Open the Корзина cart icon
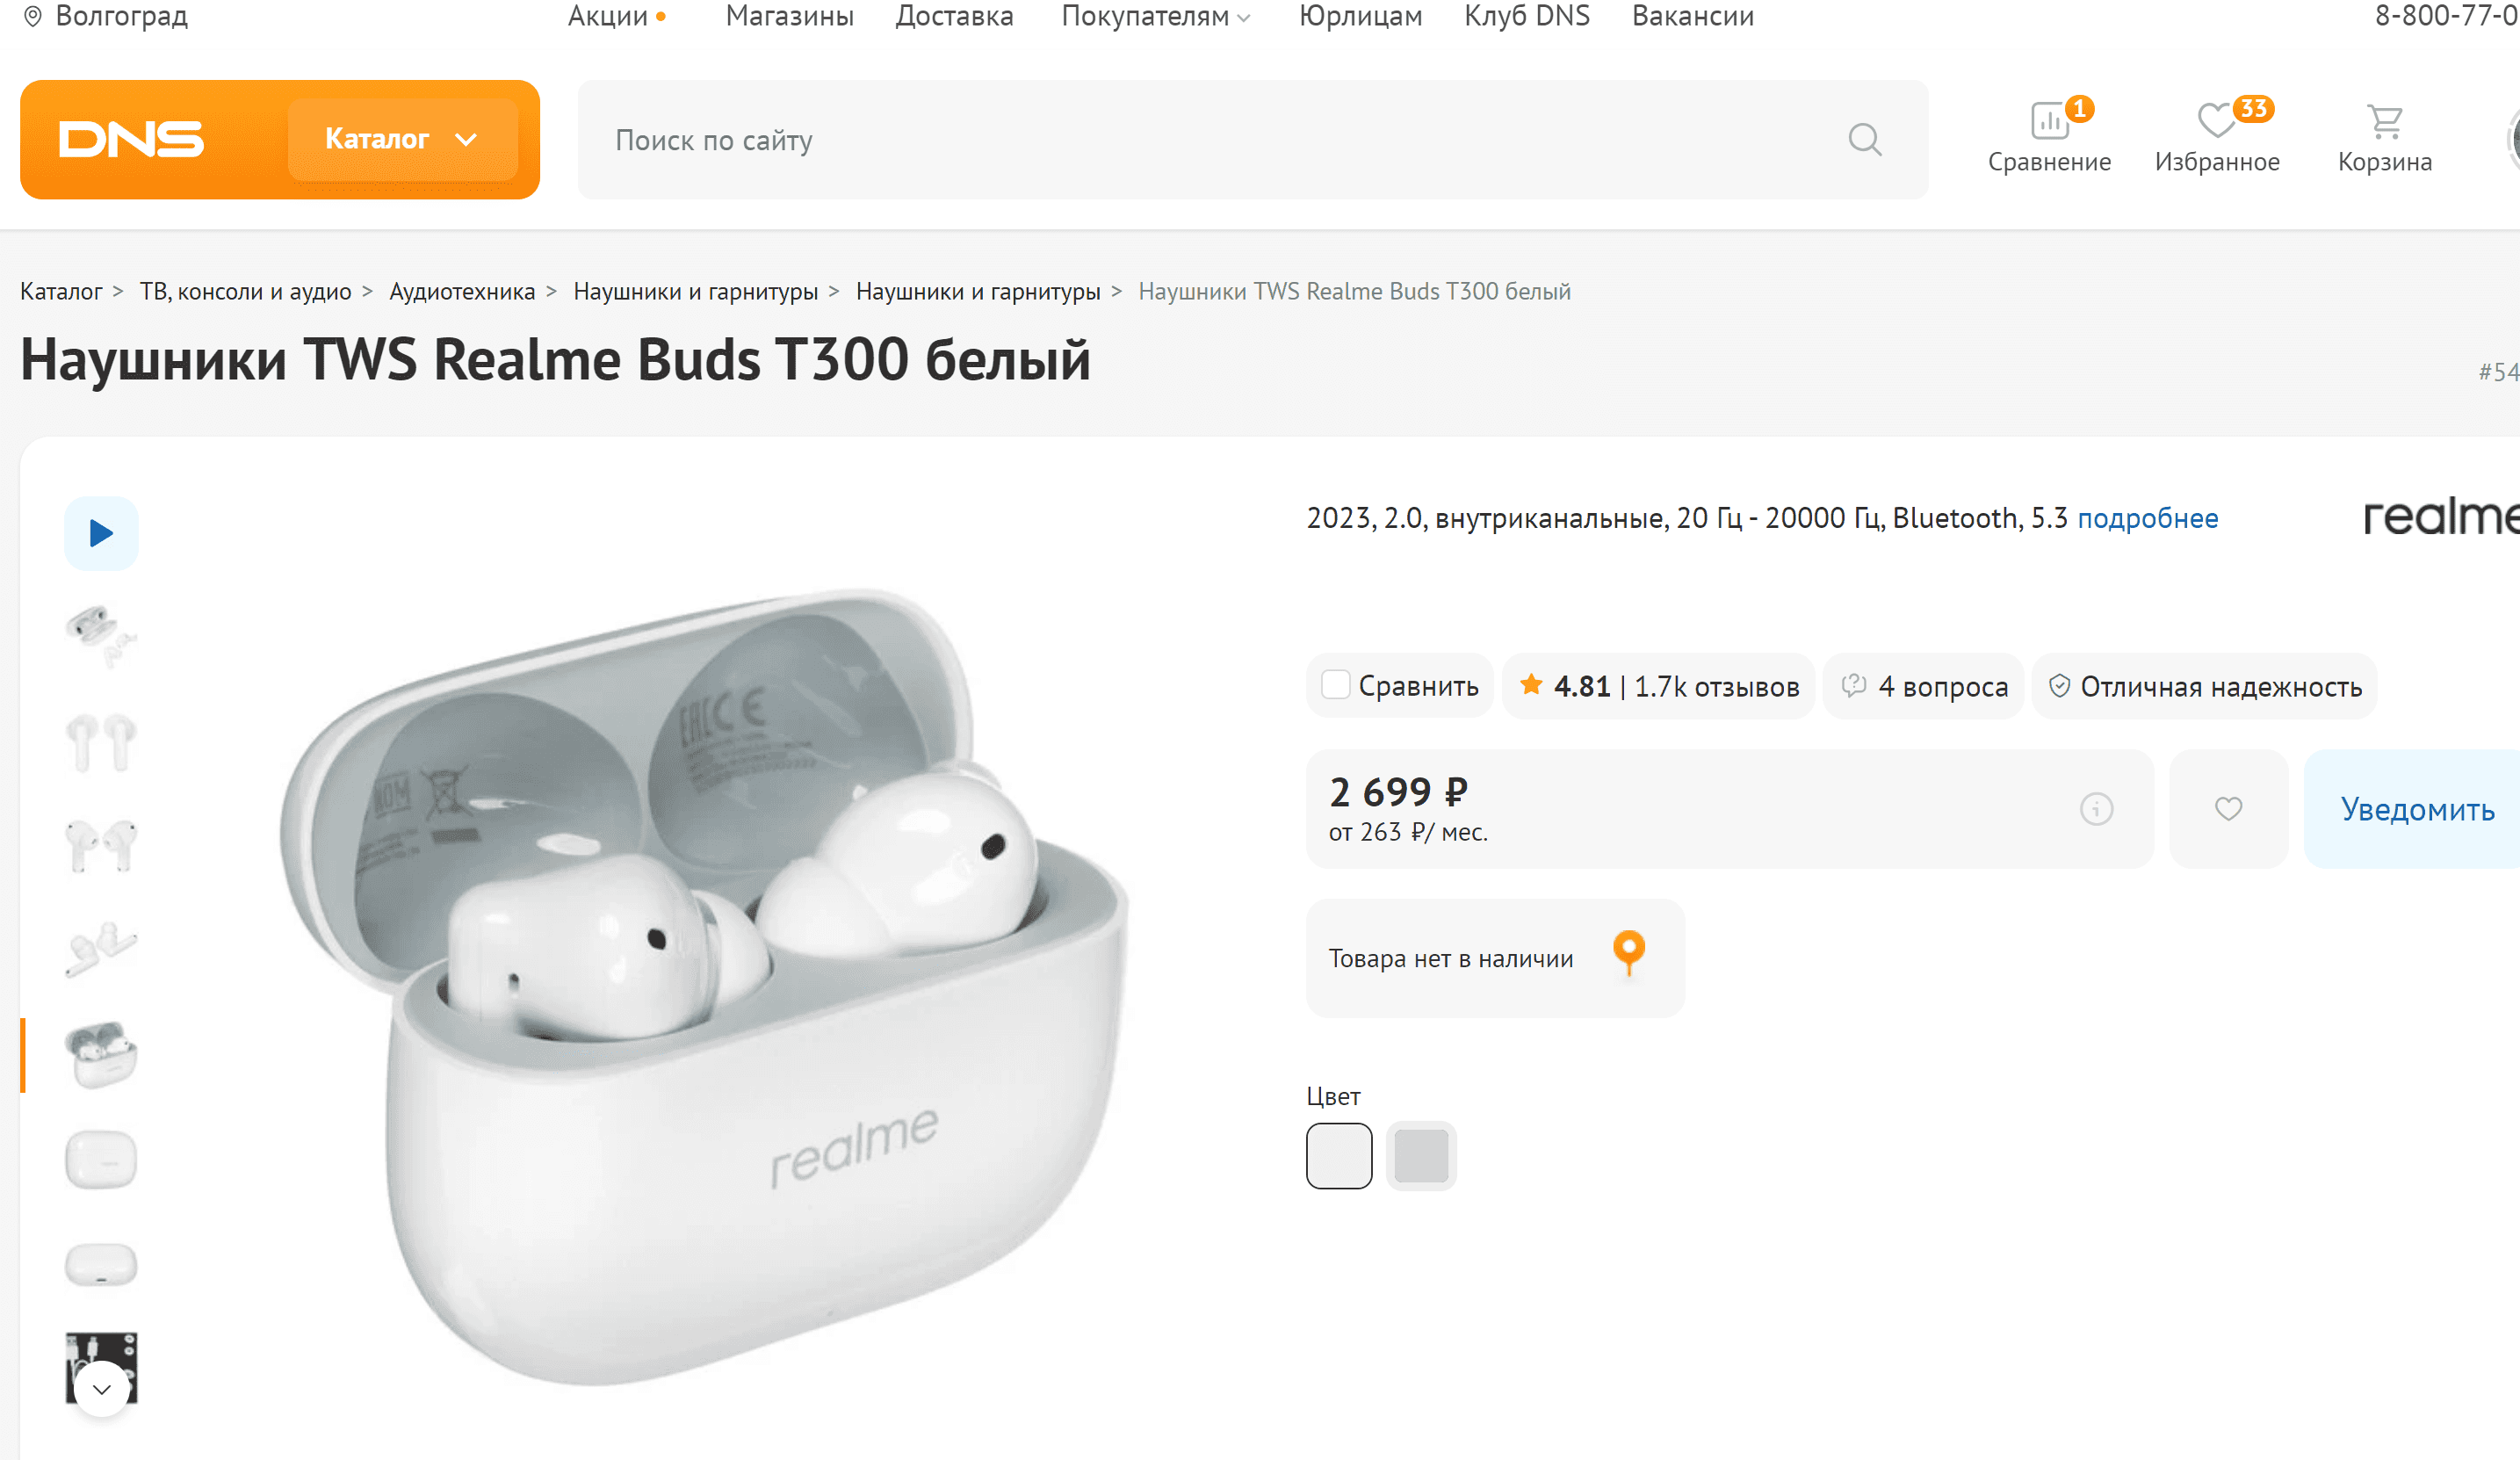 click(2385, 123)
